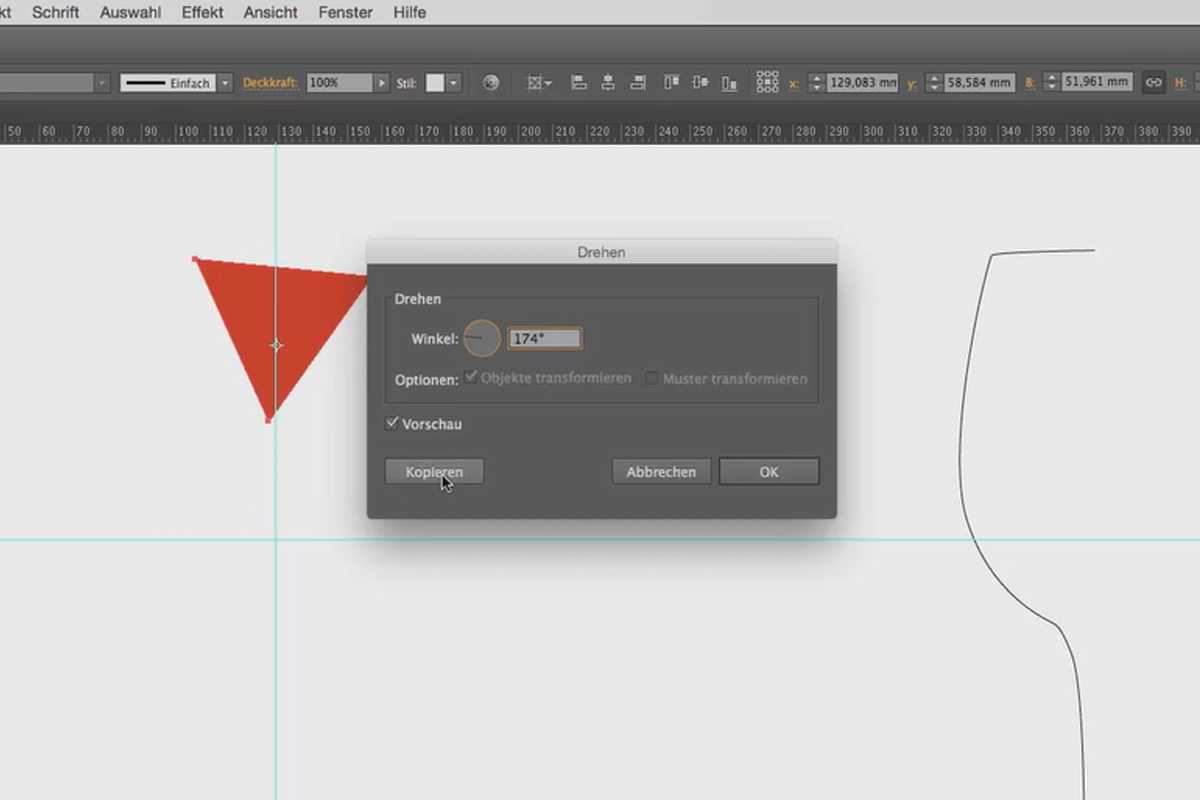
Task: Click the Abbrechen button
Action: [x=661, y=471]
